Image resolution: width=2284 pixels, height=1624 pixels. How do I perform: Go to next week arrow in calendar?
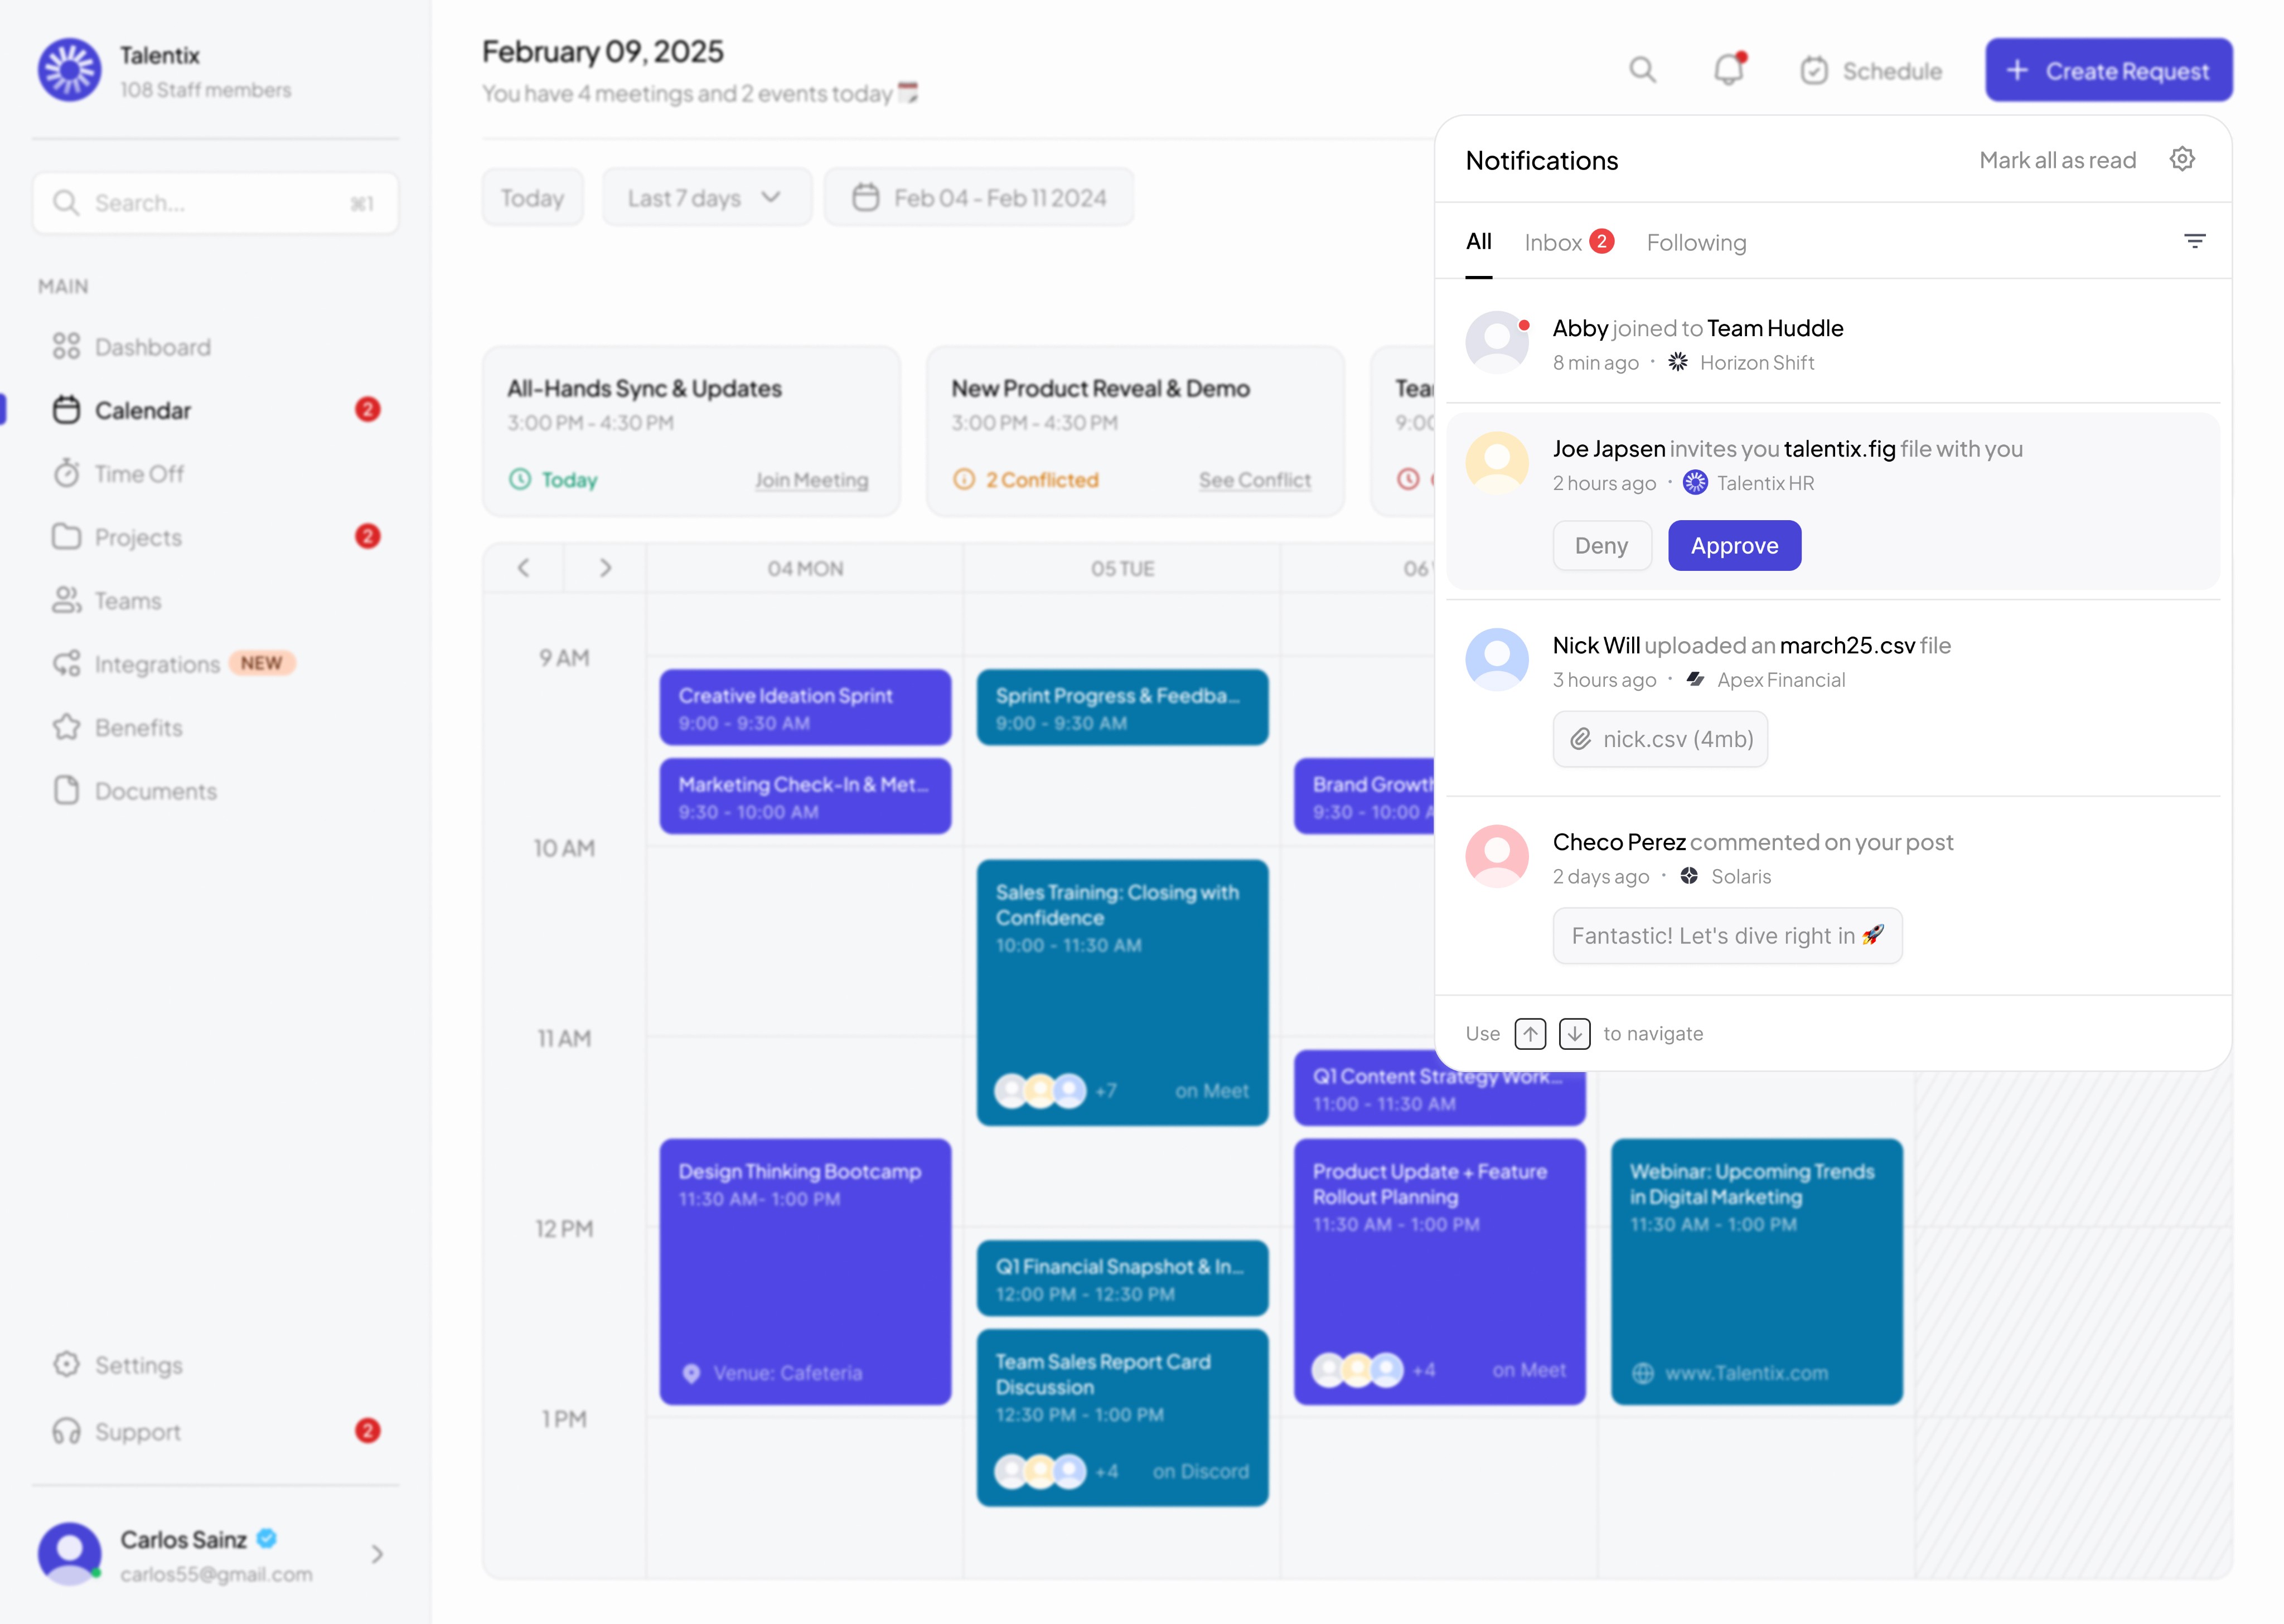[x=605, y=568]
